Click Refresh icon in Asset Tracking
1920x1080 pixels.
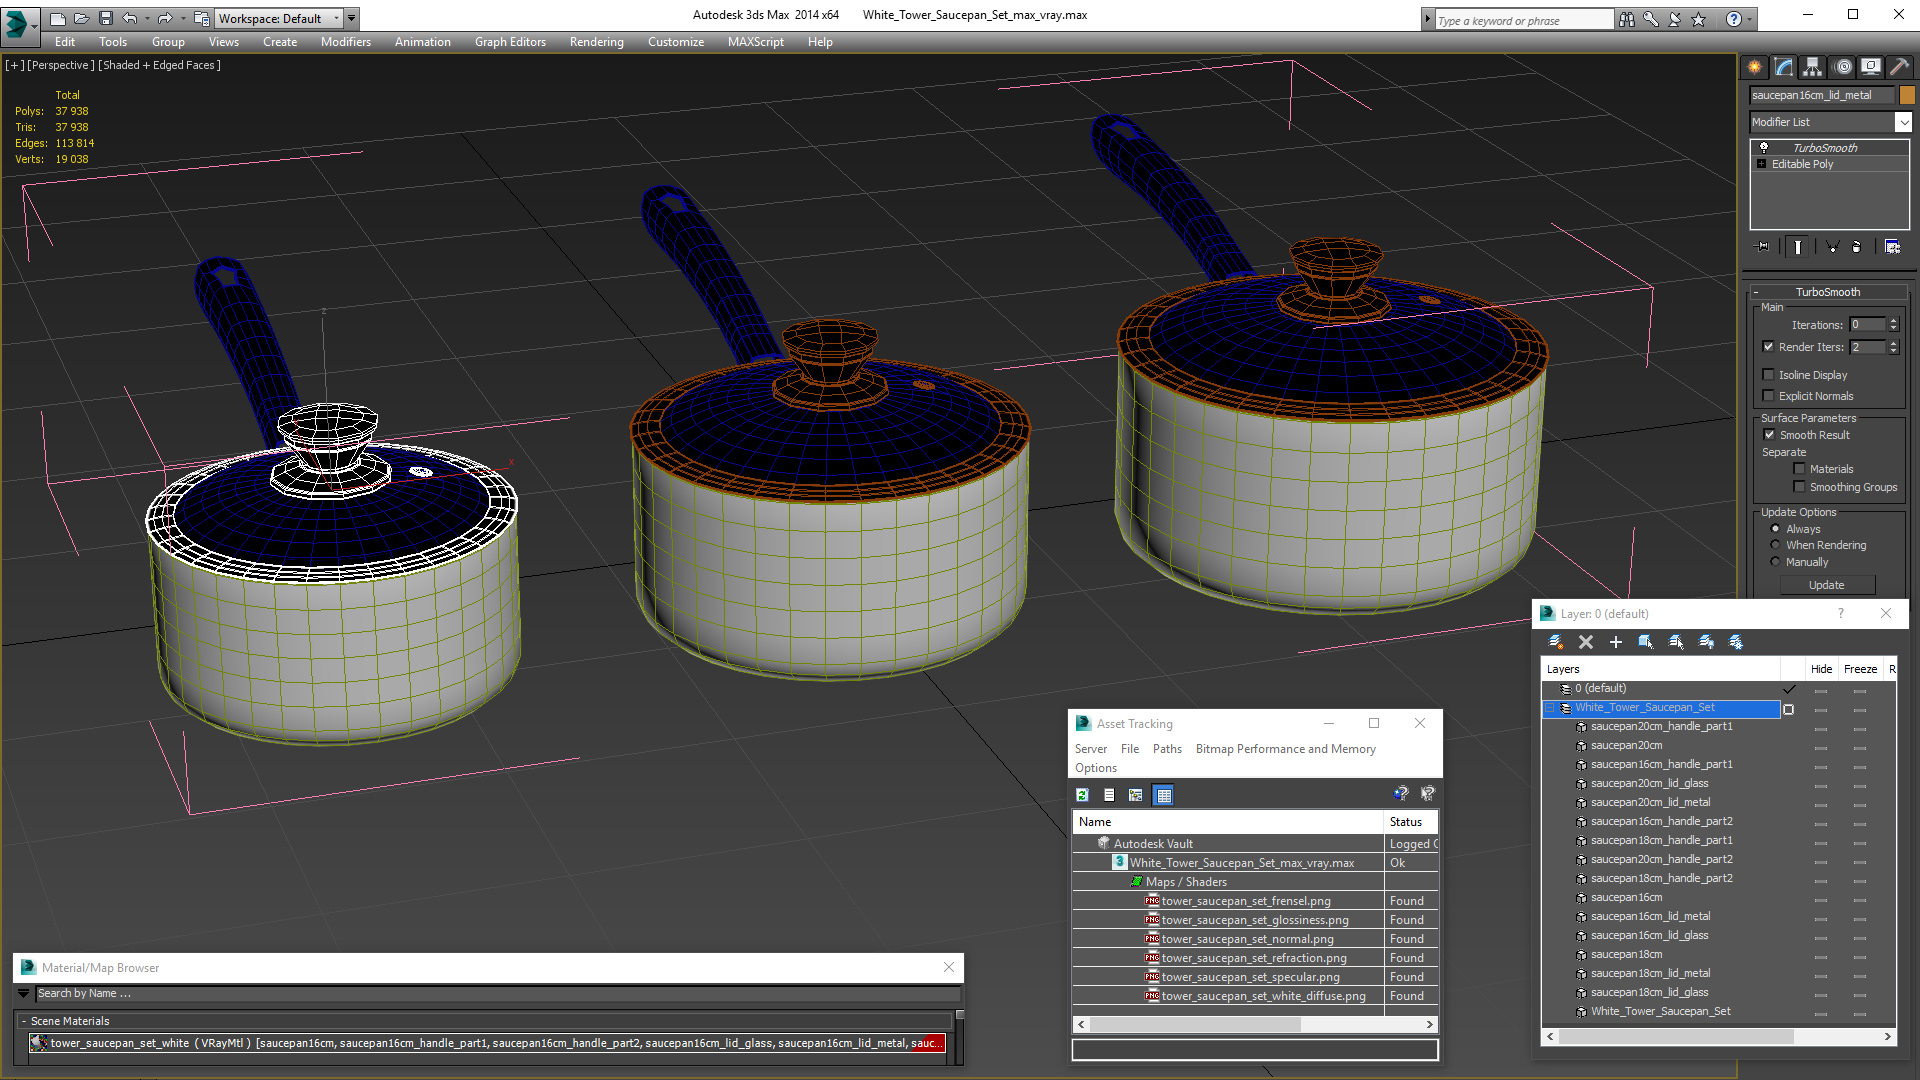coord(1082,795)
